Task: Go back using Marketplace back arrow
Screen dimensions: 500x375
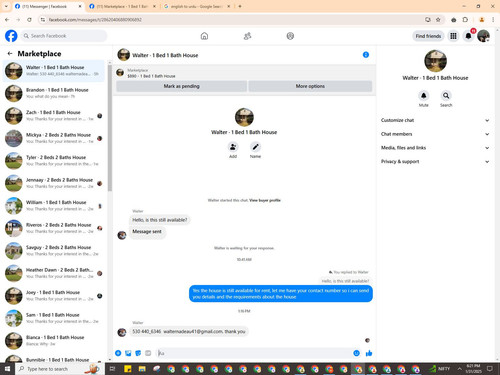Action: click(x=10, y=53)
